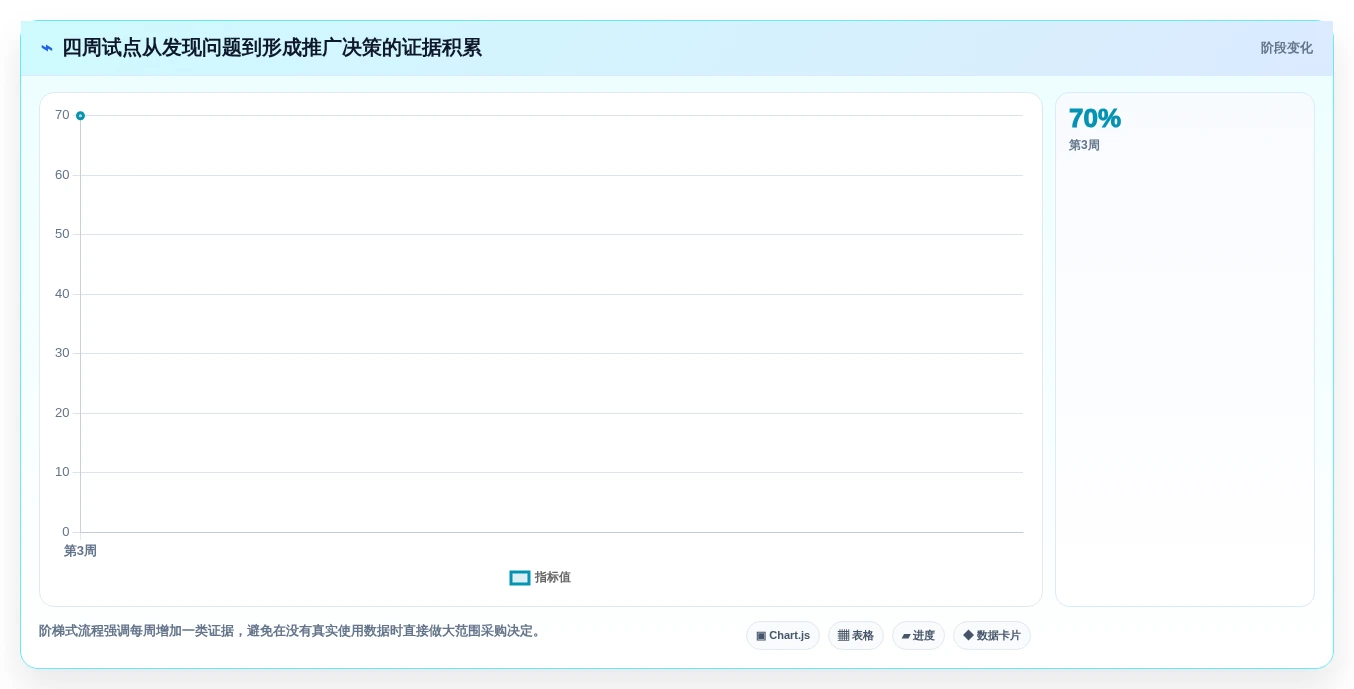Click the 阶段变化 label in the header

[1286, 48]
